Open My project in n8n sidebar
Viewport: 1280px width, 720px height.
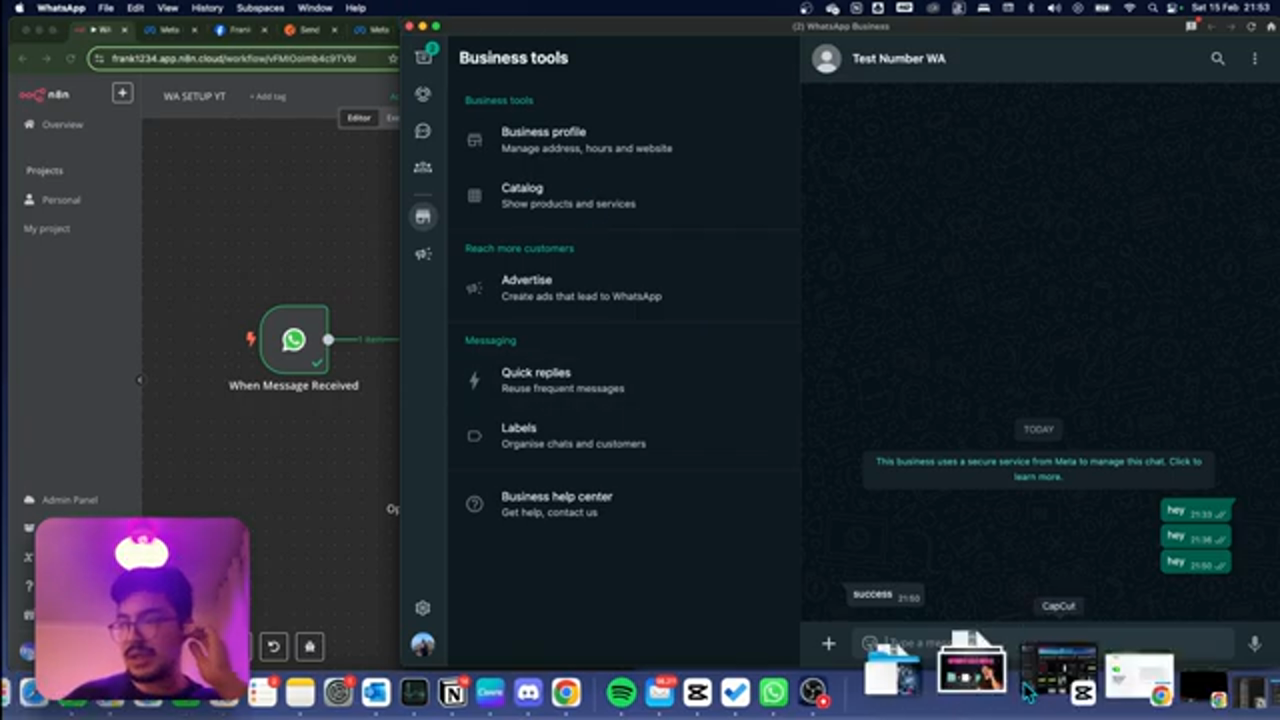47,229
